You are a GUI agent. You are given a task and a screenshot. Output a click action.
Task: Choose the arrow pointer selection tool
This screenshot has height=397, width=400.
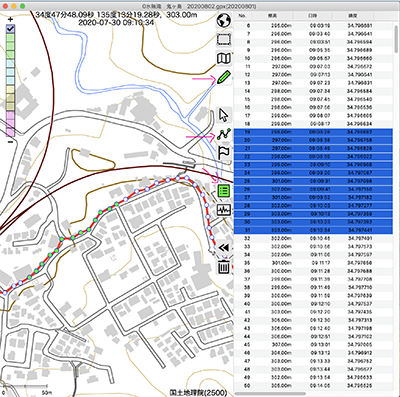(224, 115)
